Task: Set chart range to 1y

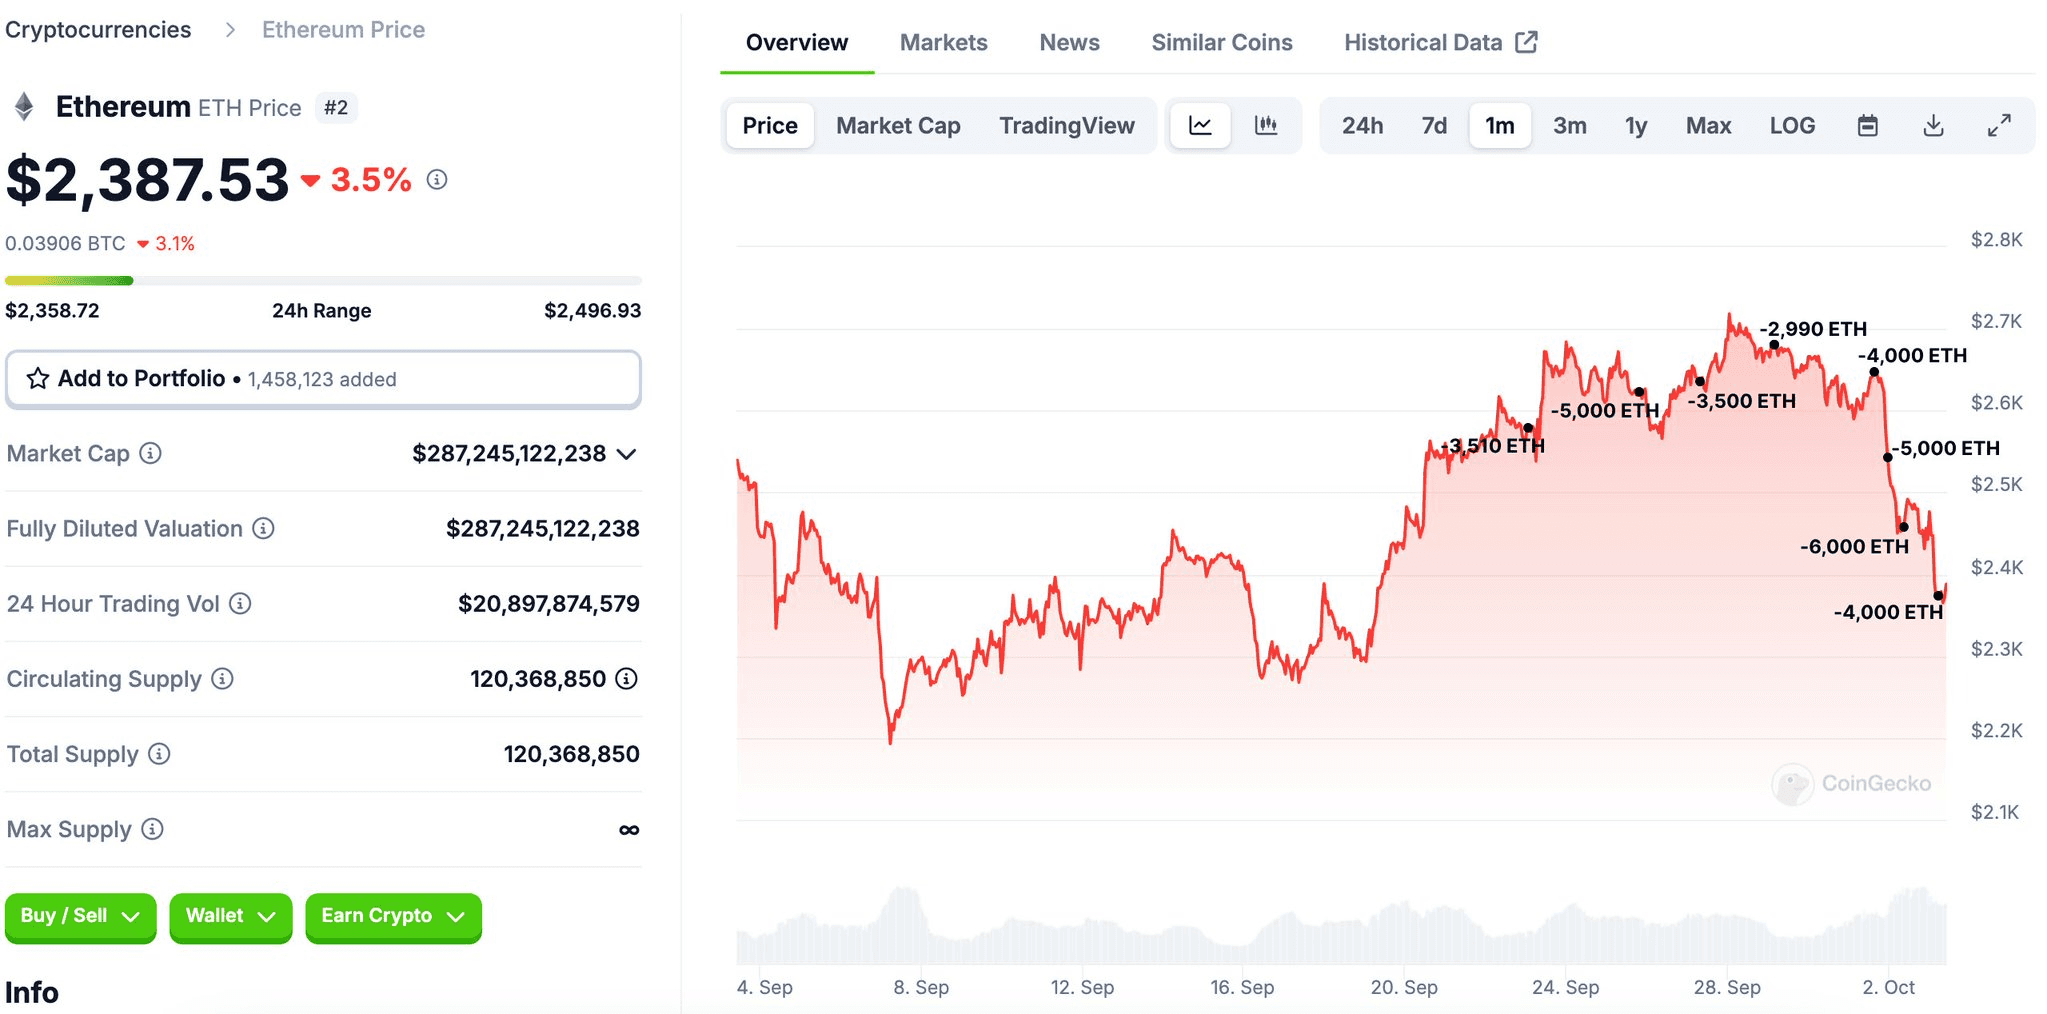Action: point(1636,125)
